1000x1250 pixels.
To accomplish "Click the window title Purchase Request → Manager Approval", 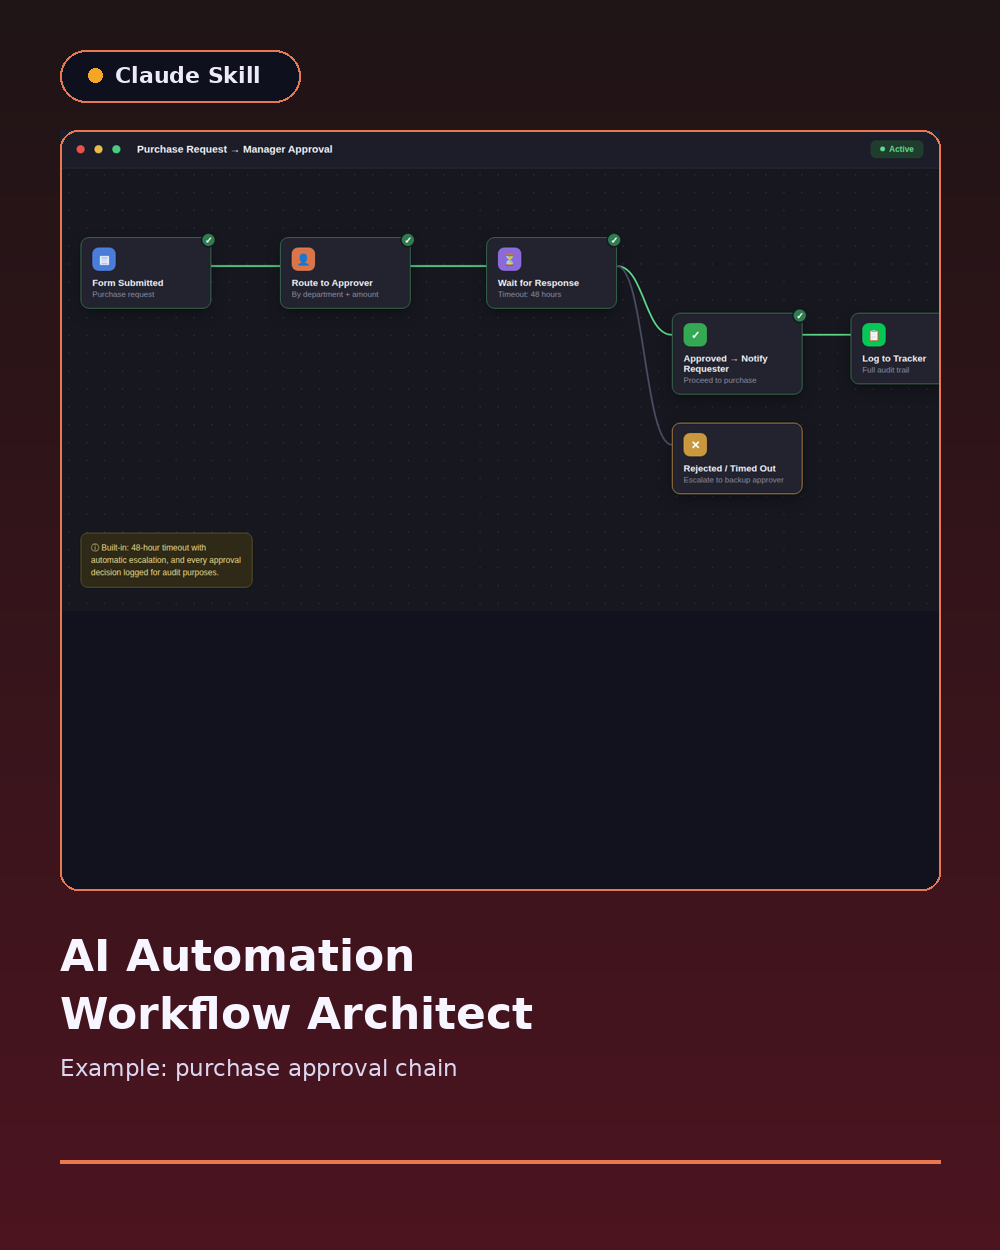I will point(235,150).
